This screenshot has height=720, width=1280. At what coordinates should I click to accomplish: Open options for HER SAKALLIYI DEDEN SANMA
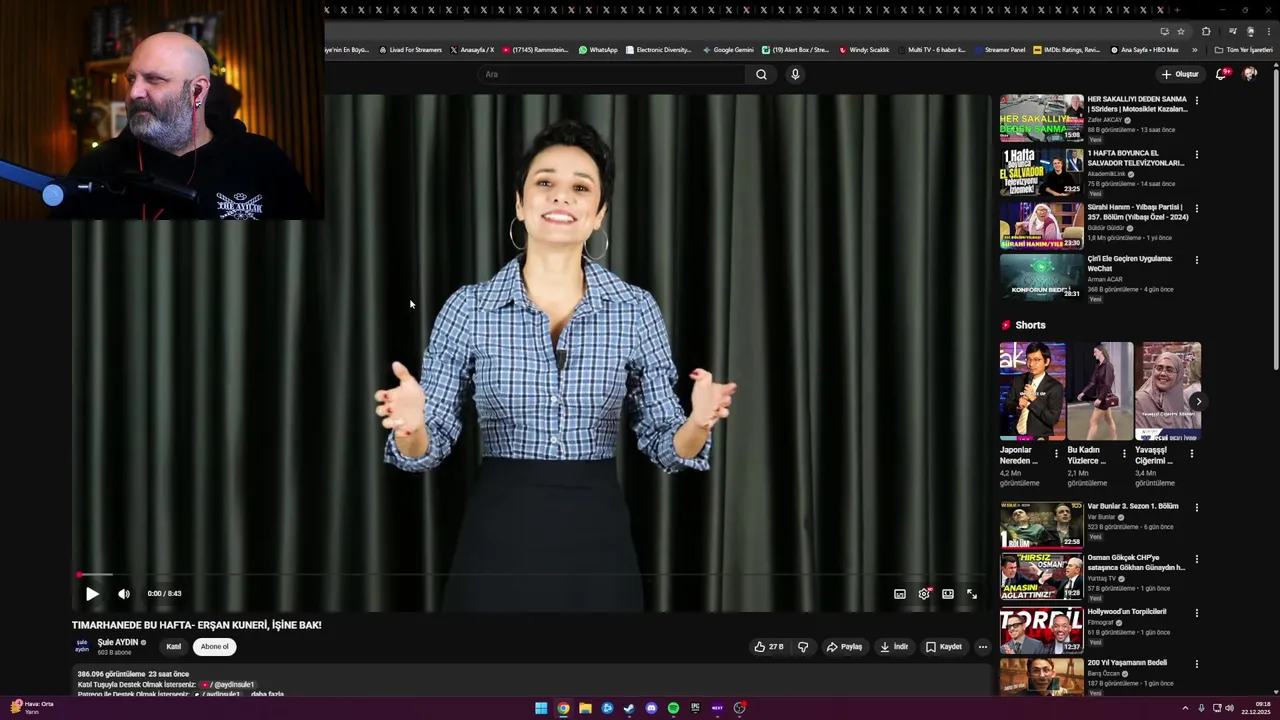[x=1196, y=100]
